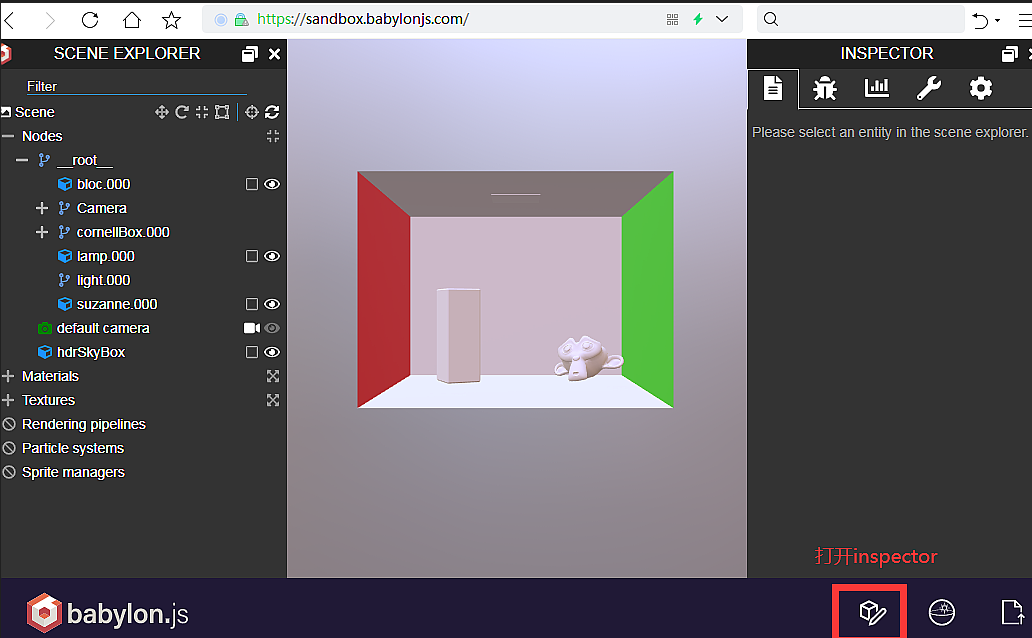Open the highlighted Inspector cube icon
The image size is (1032, 638).
click(869, 611)
